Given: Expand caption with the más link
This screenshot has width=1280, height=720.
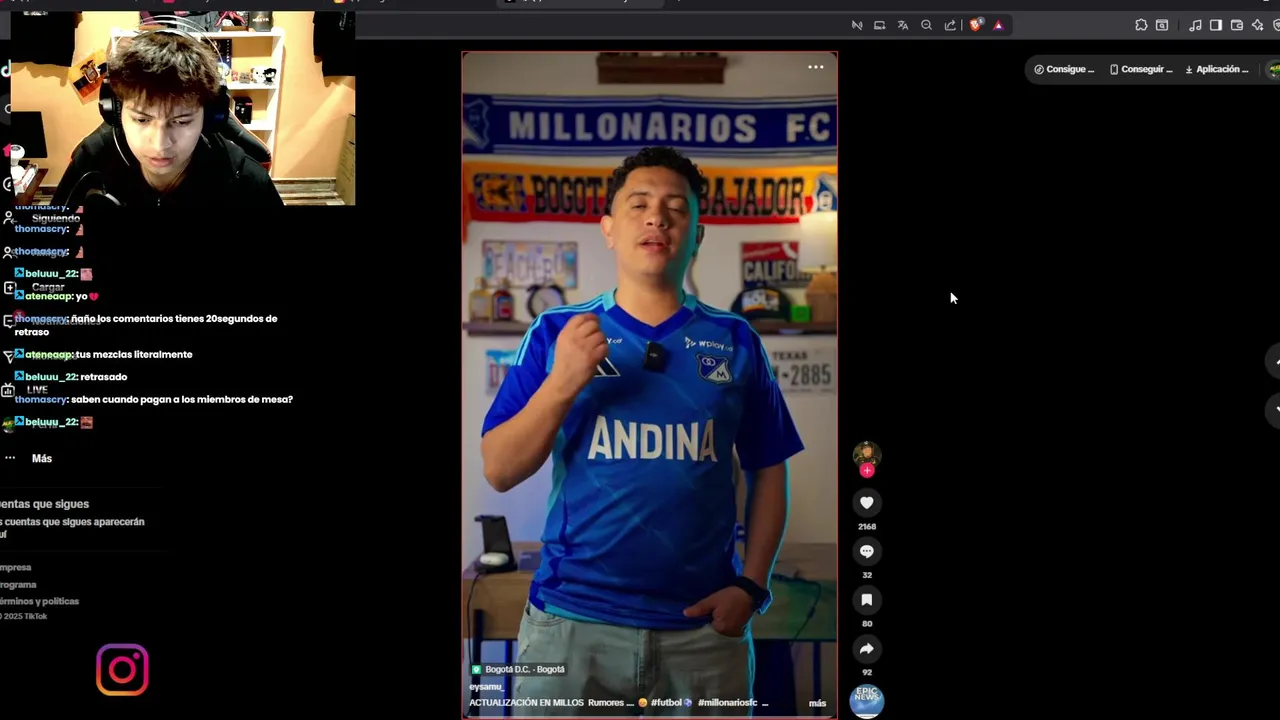Looking at the screenshot, I should pyautogui.click(x=817, y=703).
